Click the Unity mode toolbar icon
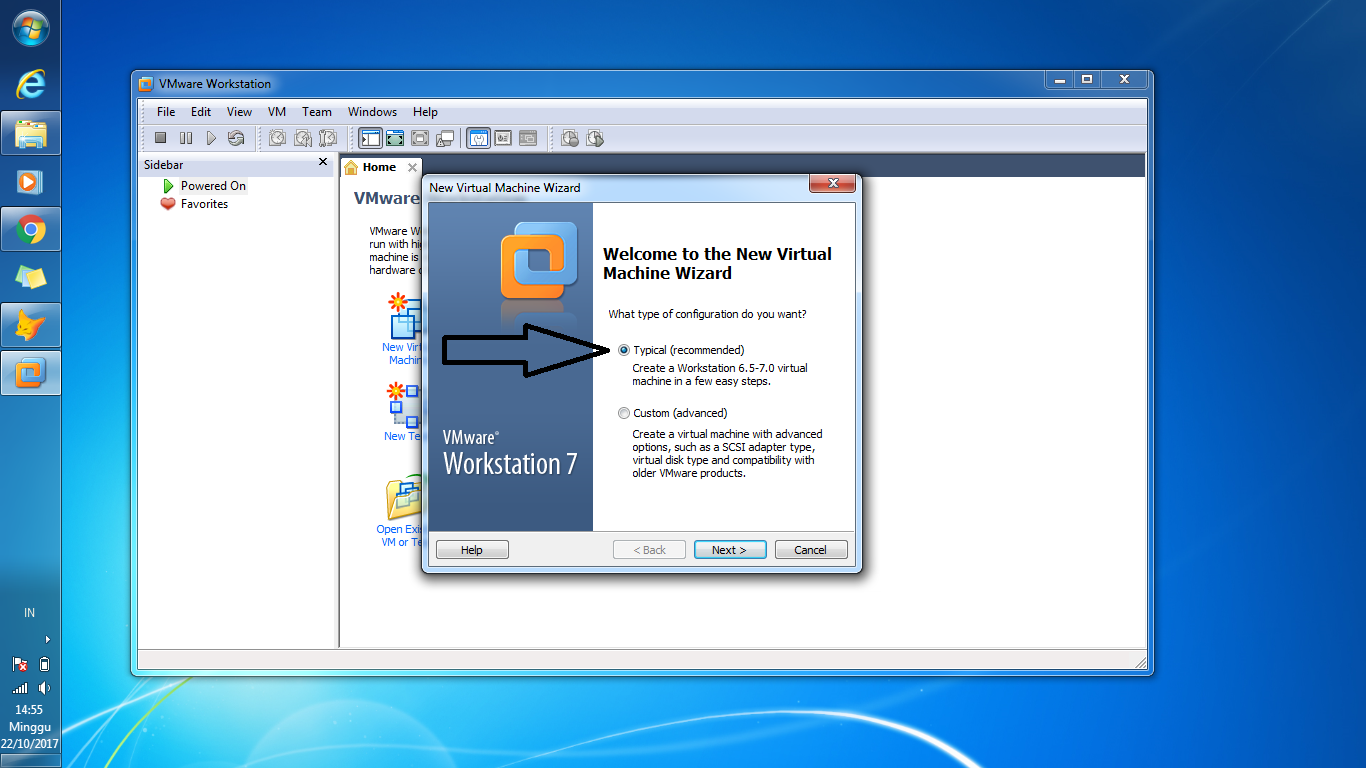The image size is (1366, 768). coord(445,138)
